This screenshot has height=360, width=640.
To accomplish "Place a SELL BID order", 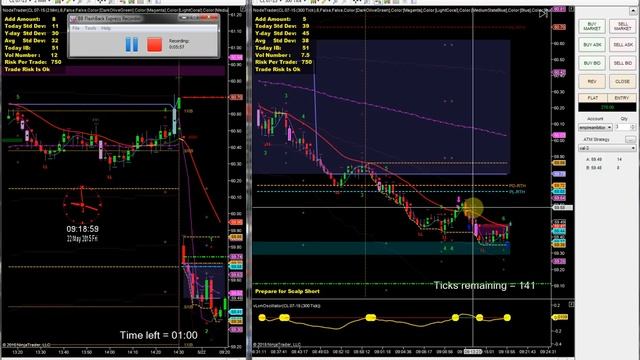I will tap(622, 63).
